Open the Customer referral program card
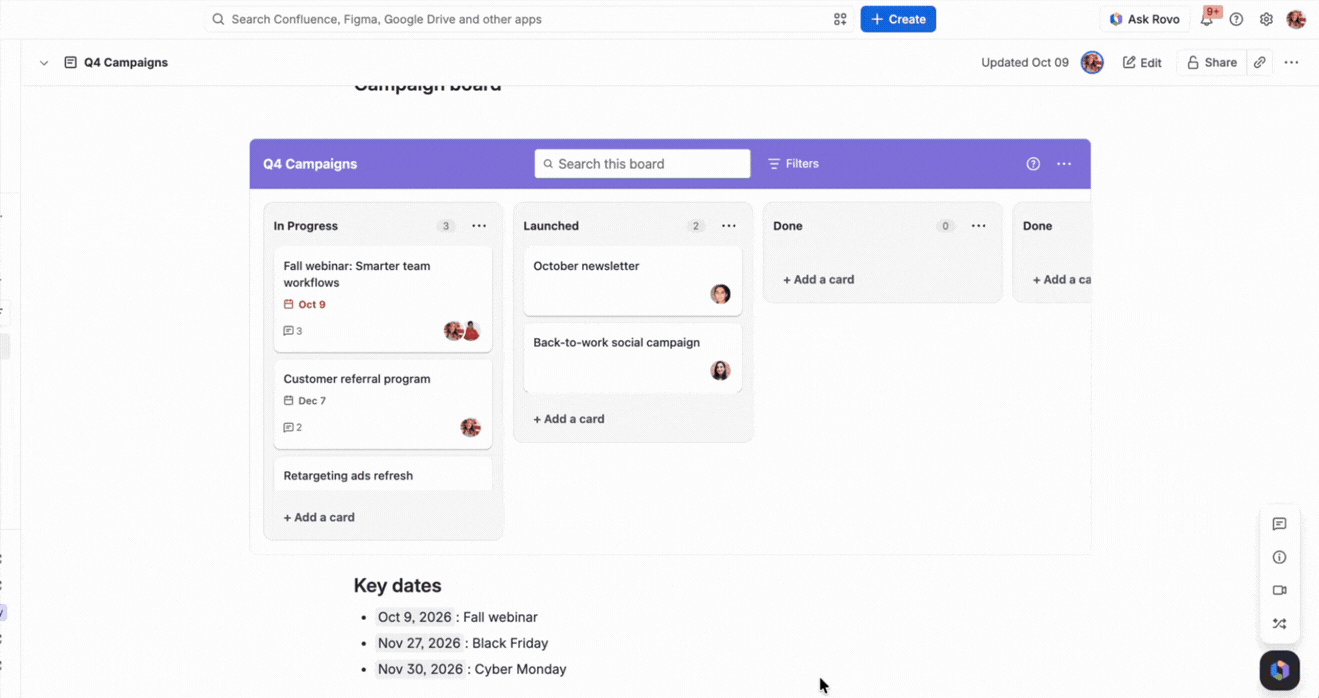 [x=383, y=404]
